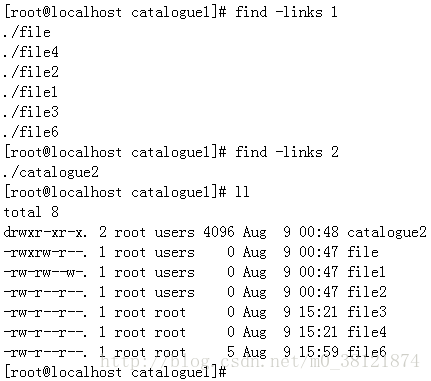Select the './file2' result line

pos(31,72)
